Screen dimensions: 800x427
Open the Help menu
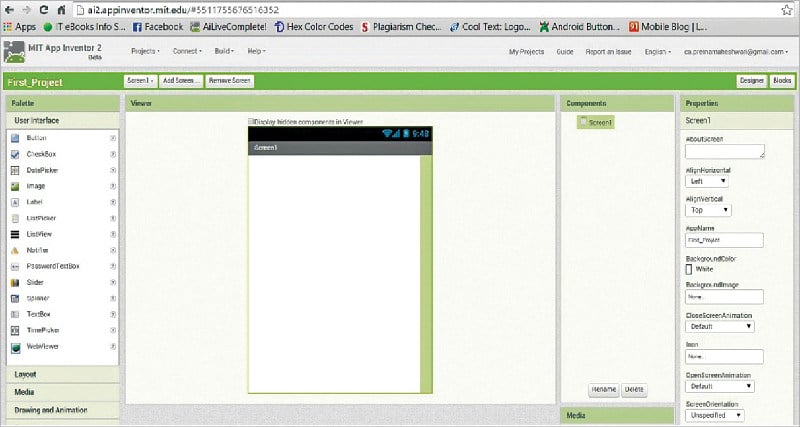pos(257,52)
